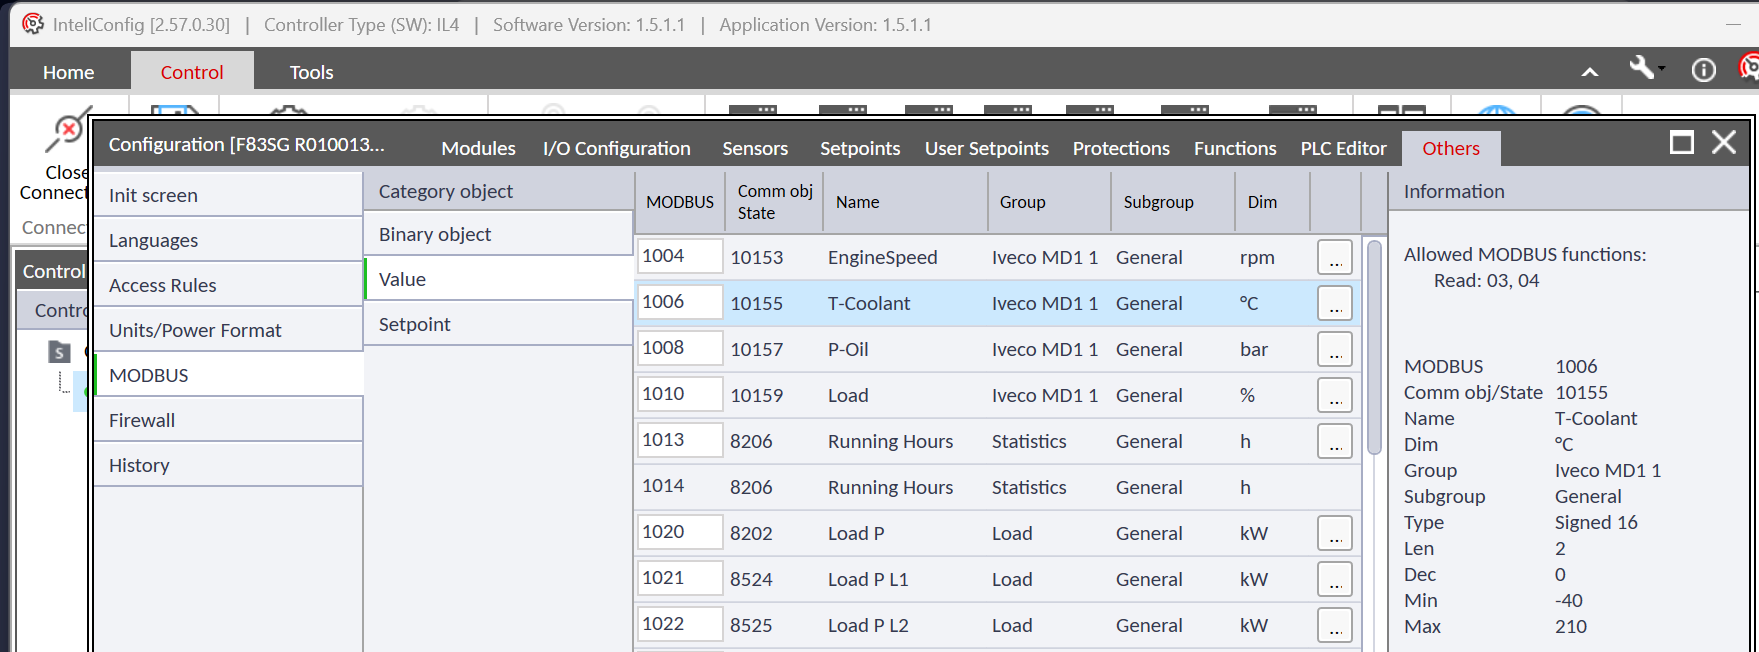The image size is (1759, 652).
Task: Maximize the Configuration dialog
Action: tap(1682, 143)
